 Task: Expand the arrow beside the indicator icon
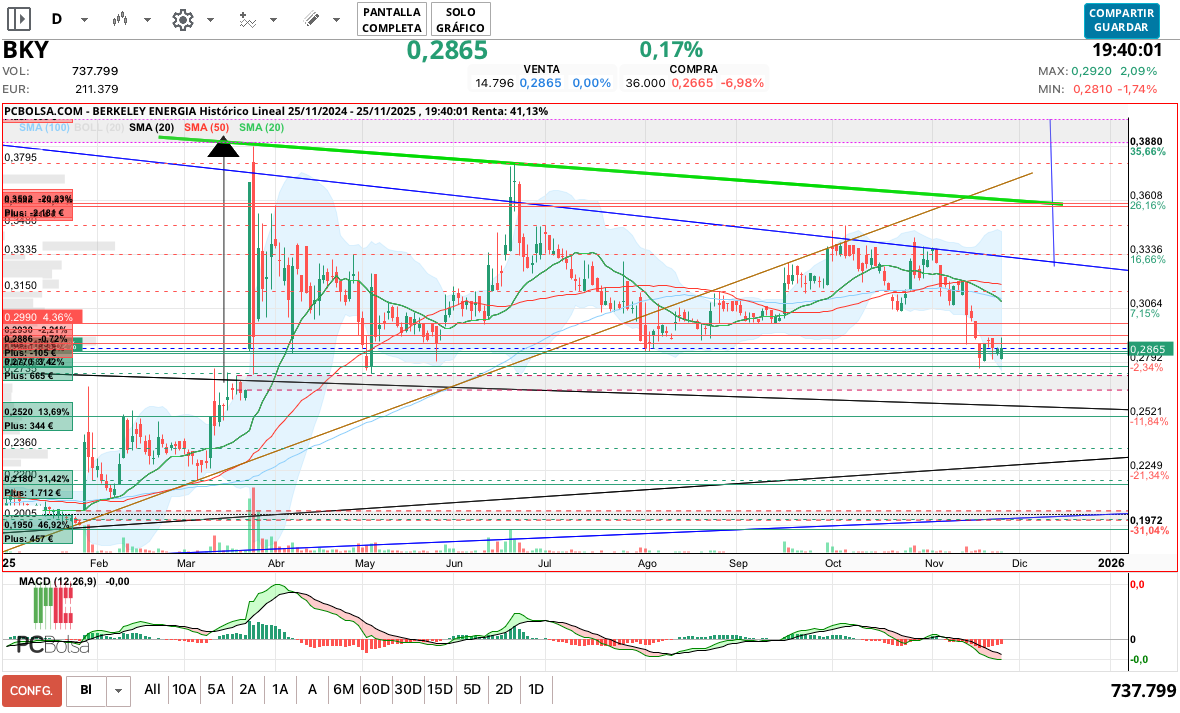(274, 20)
